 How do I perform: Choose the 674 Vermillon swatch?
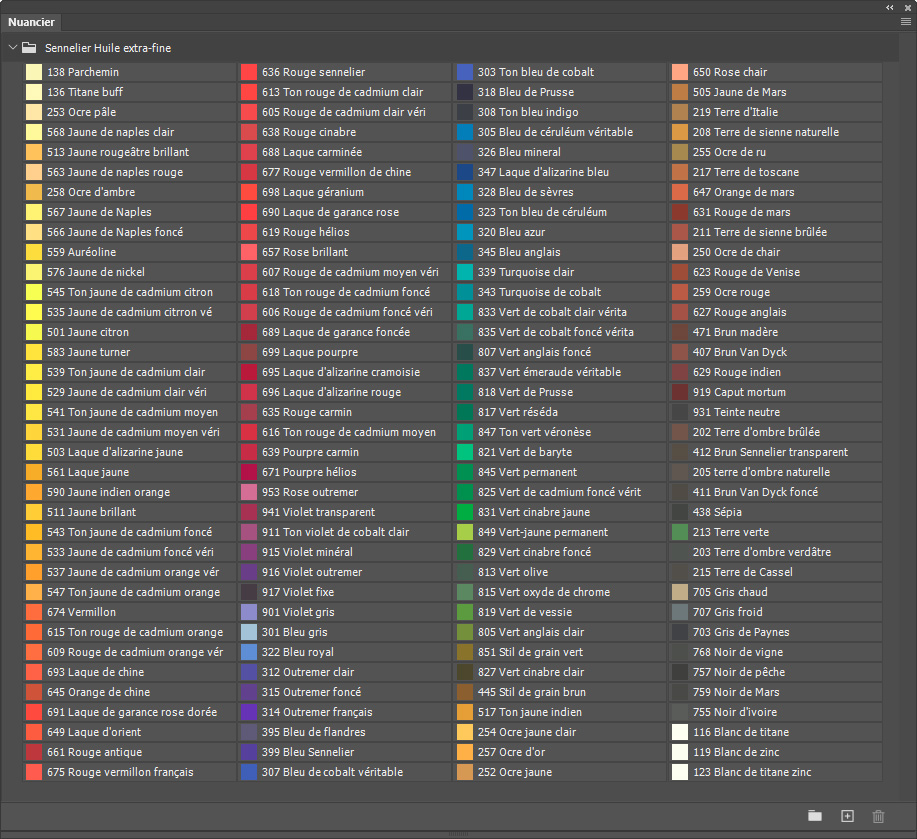pyautogui.click(x=34, y=612)
